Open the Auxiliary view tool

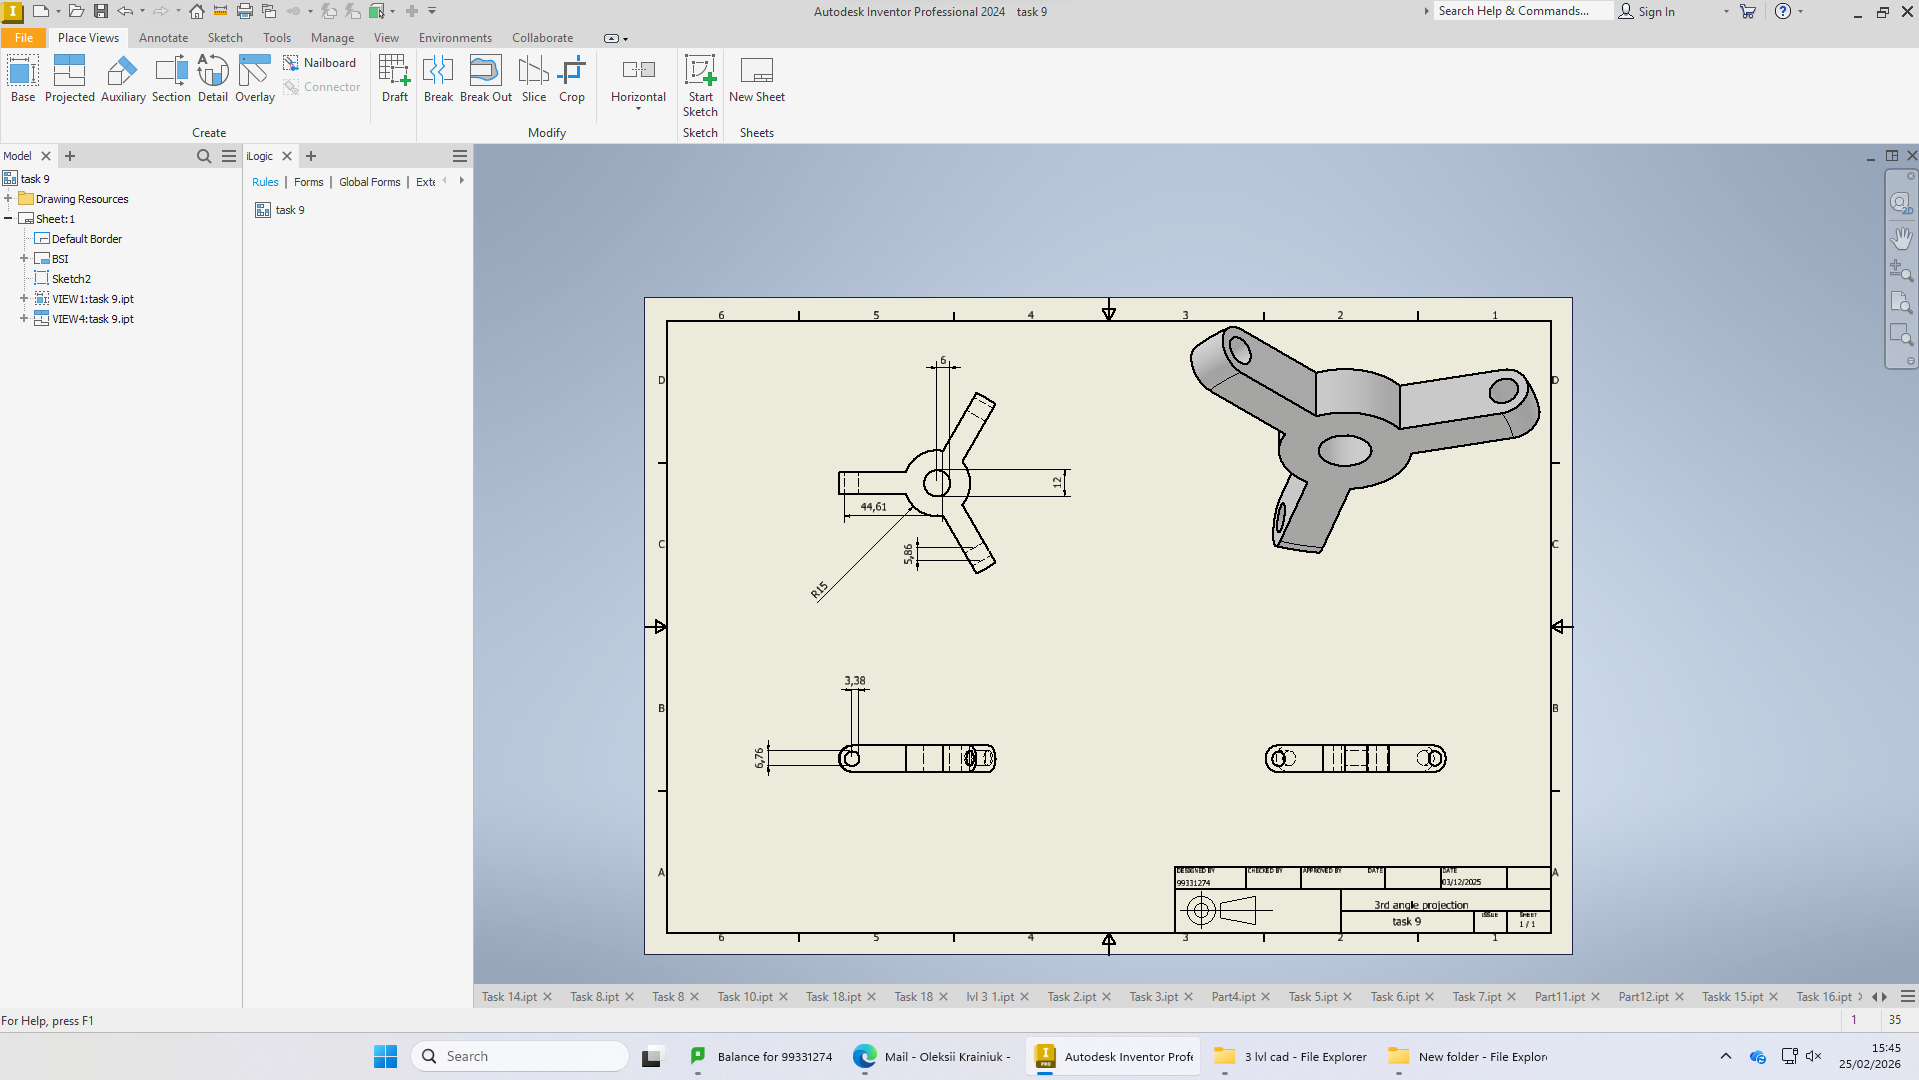123,79
